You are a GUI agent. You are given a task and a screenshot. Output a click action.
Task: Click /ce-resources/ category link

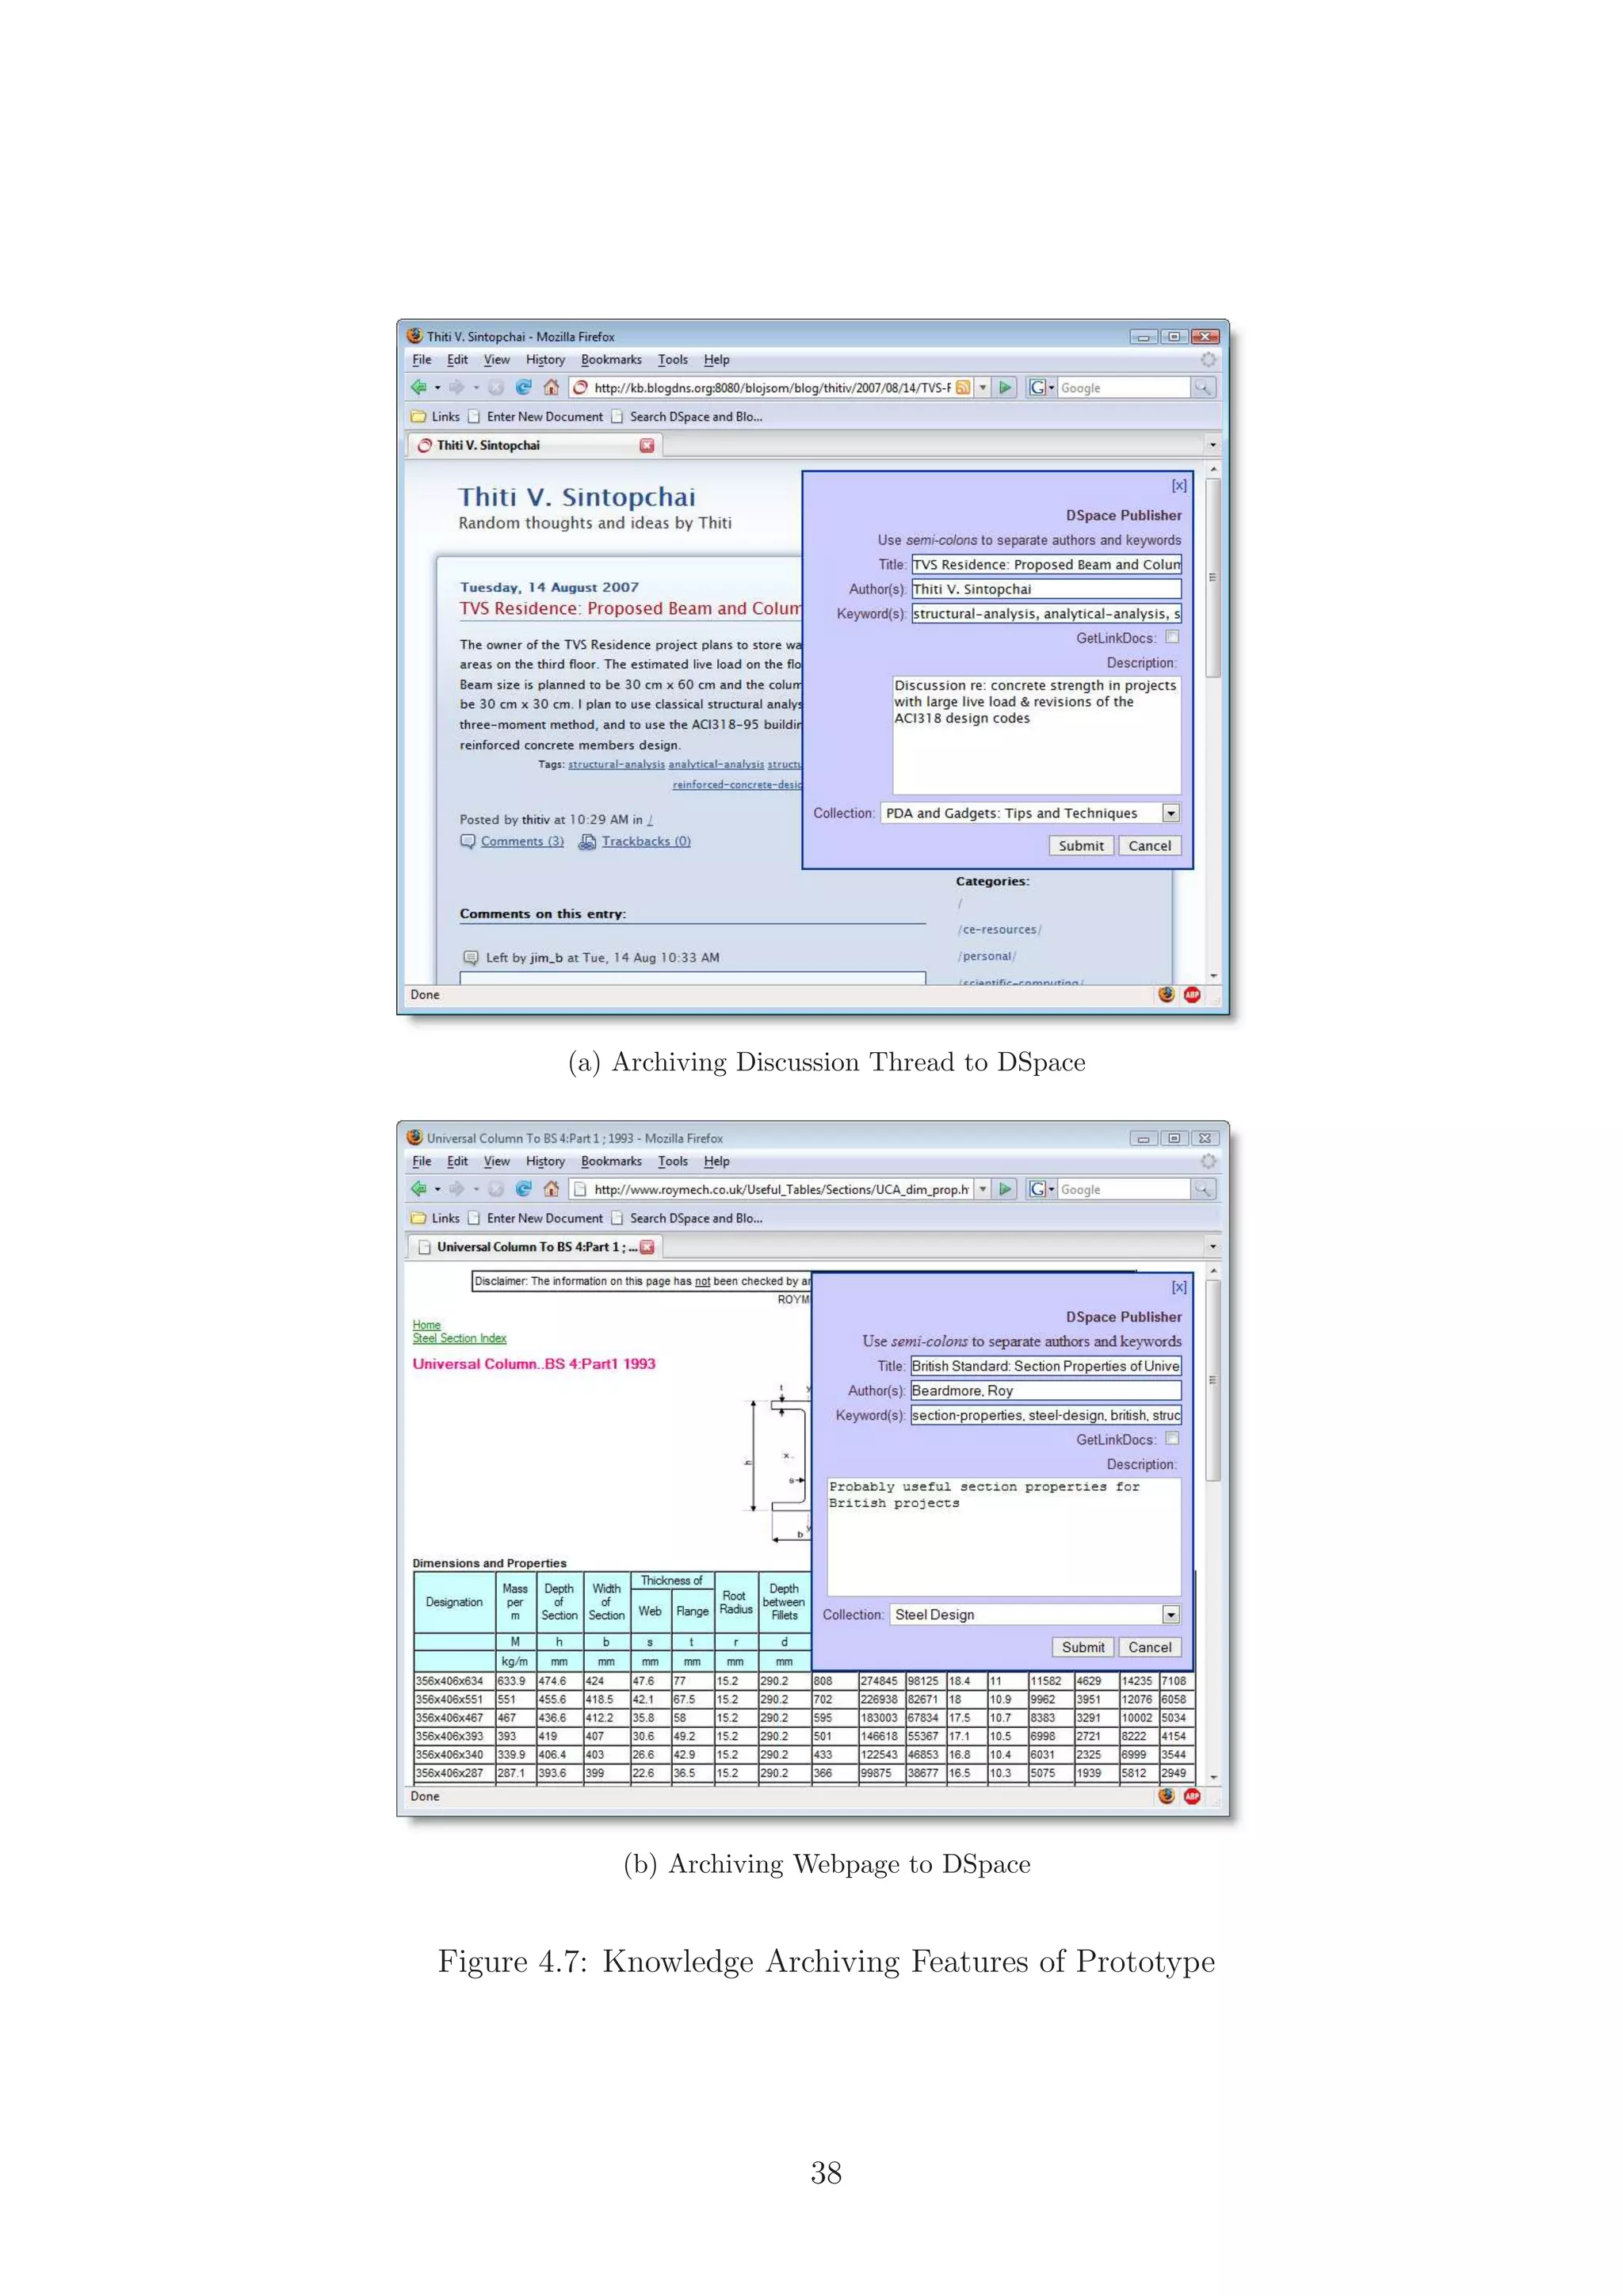[999, 930]
